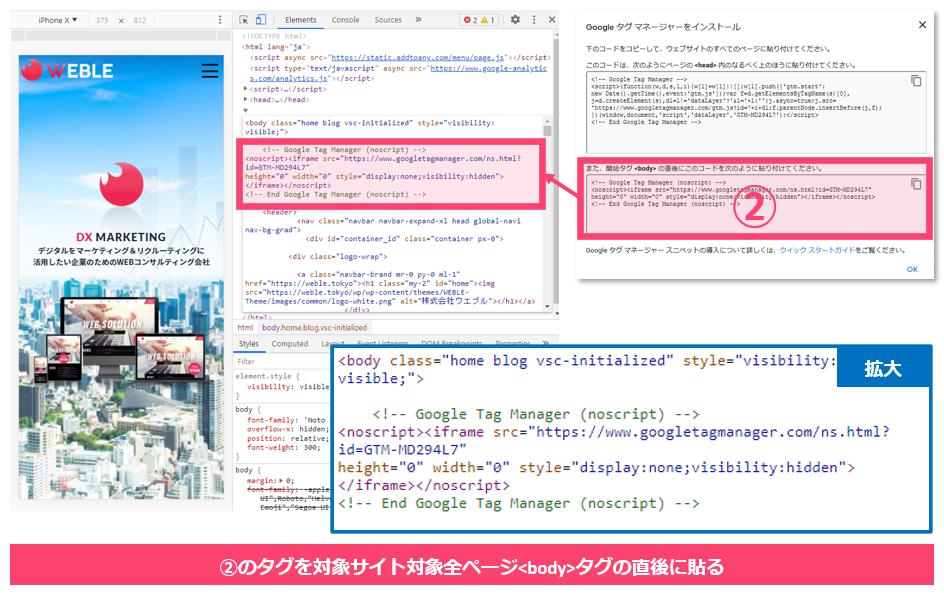Click the position: relative declaration
The width and height of the screenshot is (944, 595).
pos(288,438)
